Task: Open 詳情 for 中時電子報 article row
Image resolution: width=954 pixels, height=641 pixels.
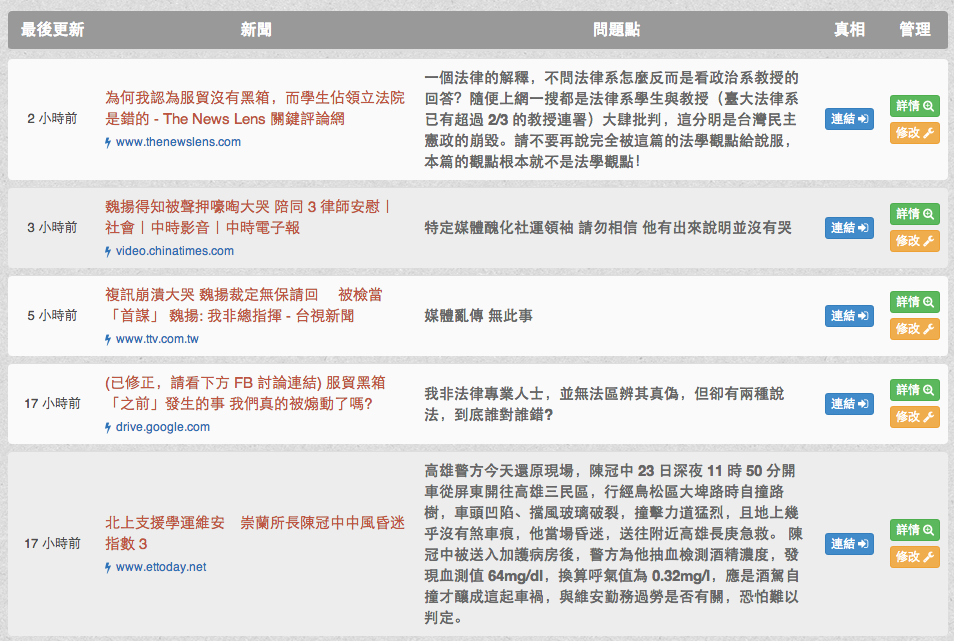Action: point(914,214)
